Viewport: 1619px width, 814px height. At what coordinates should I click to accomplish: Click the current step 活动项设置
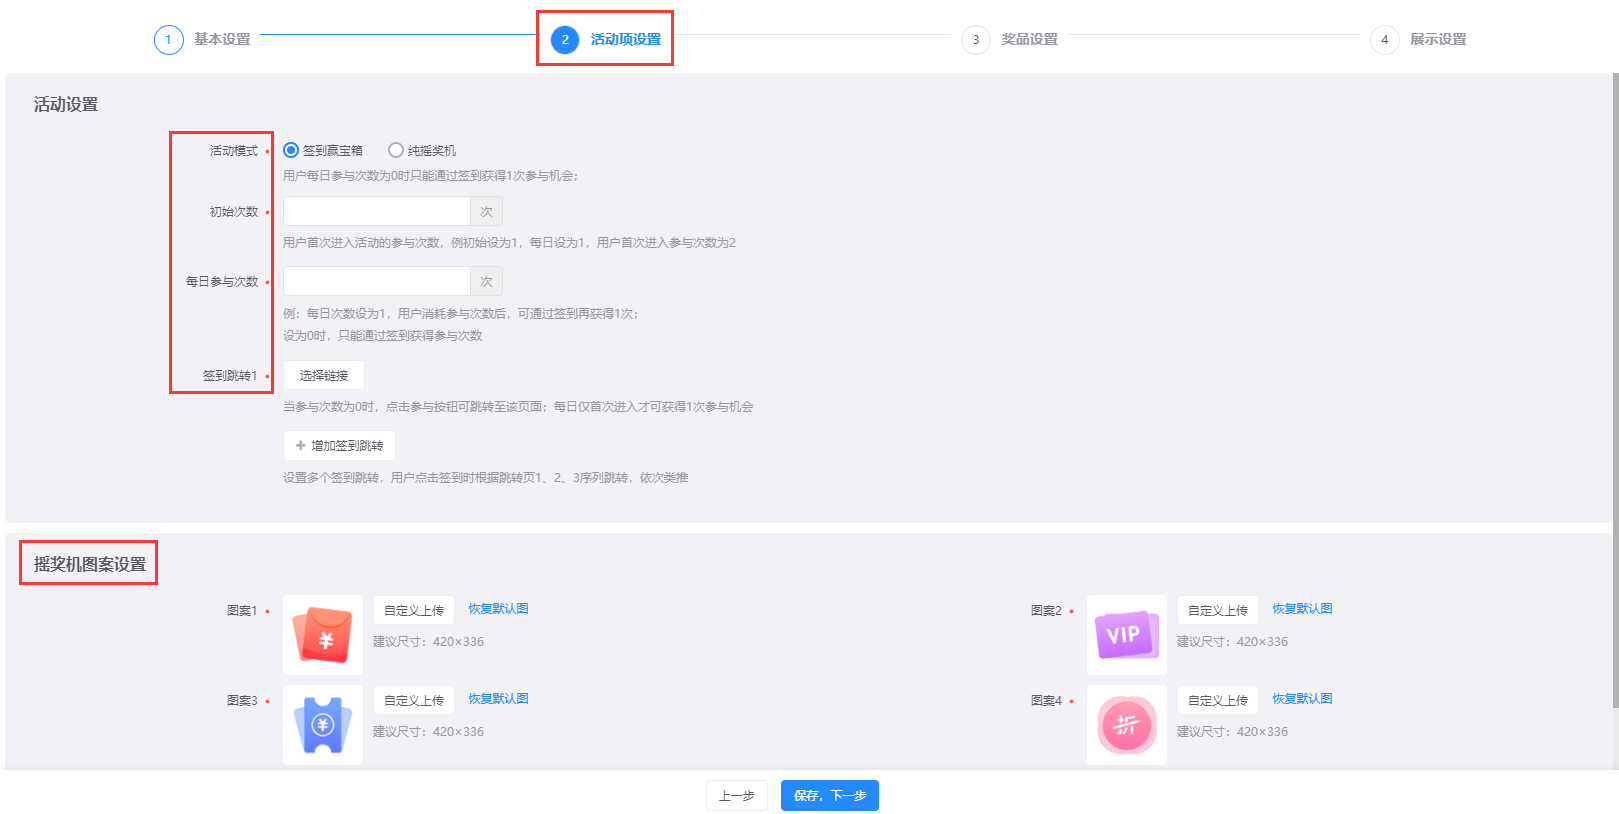[606, 40]
